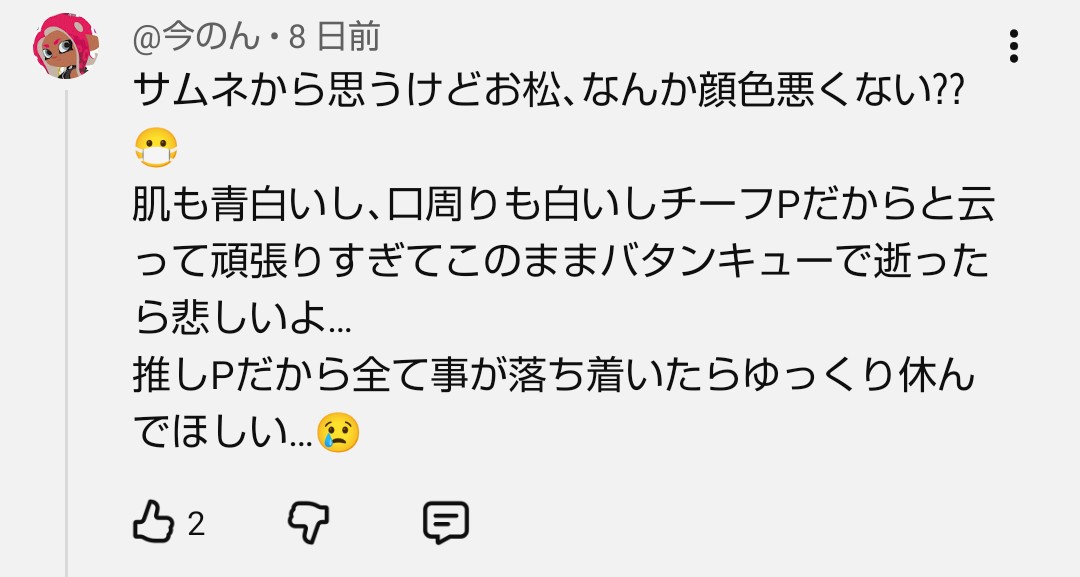Click the mask-wearing face emoji
Viewport: 1080px width, 577px height.
(x=156, y=148)
